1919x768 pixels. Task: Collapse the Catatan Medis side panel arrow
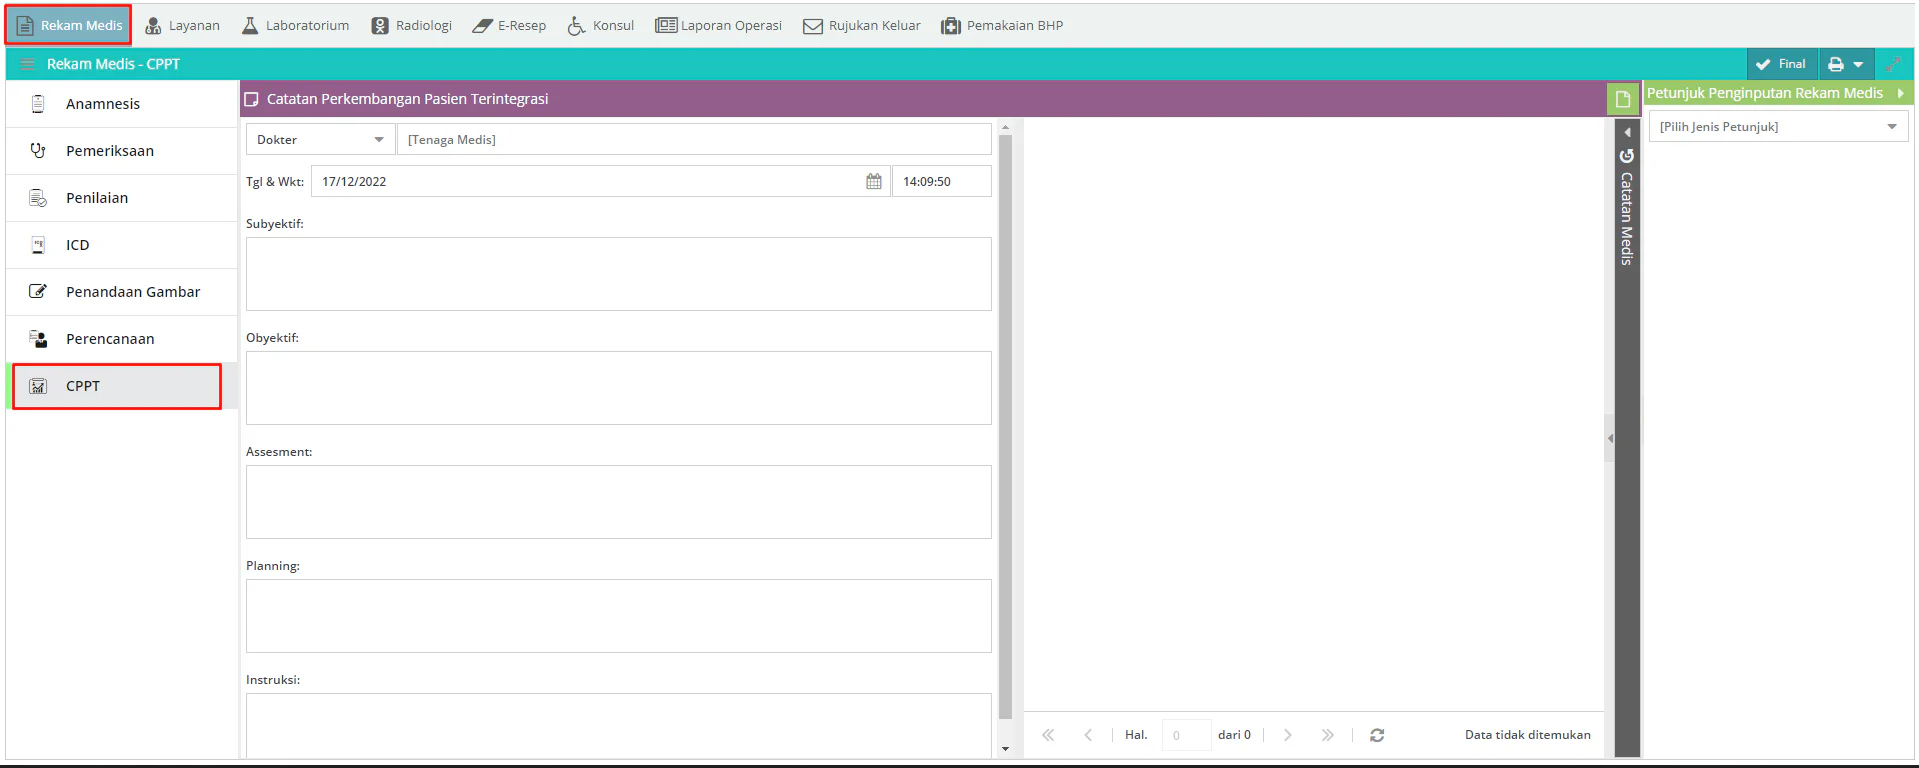point(1627,132)
